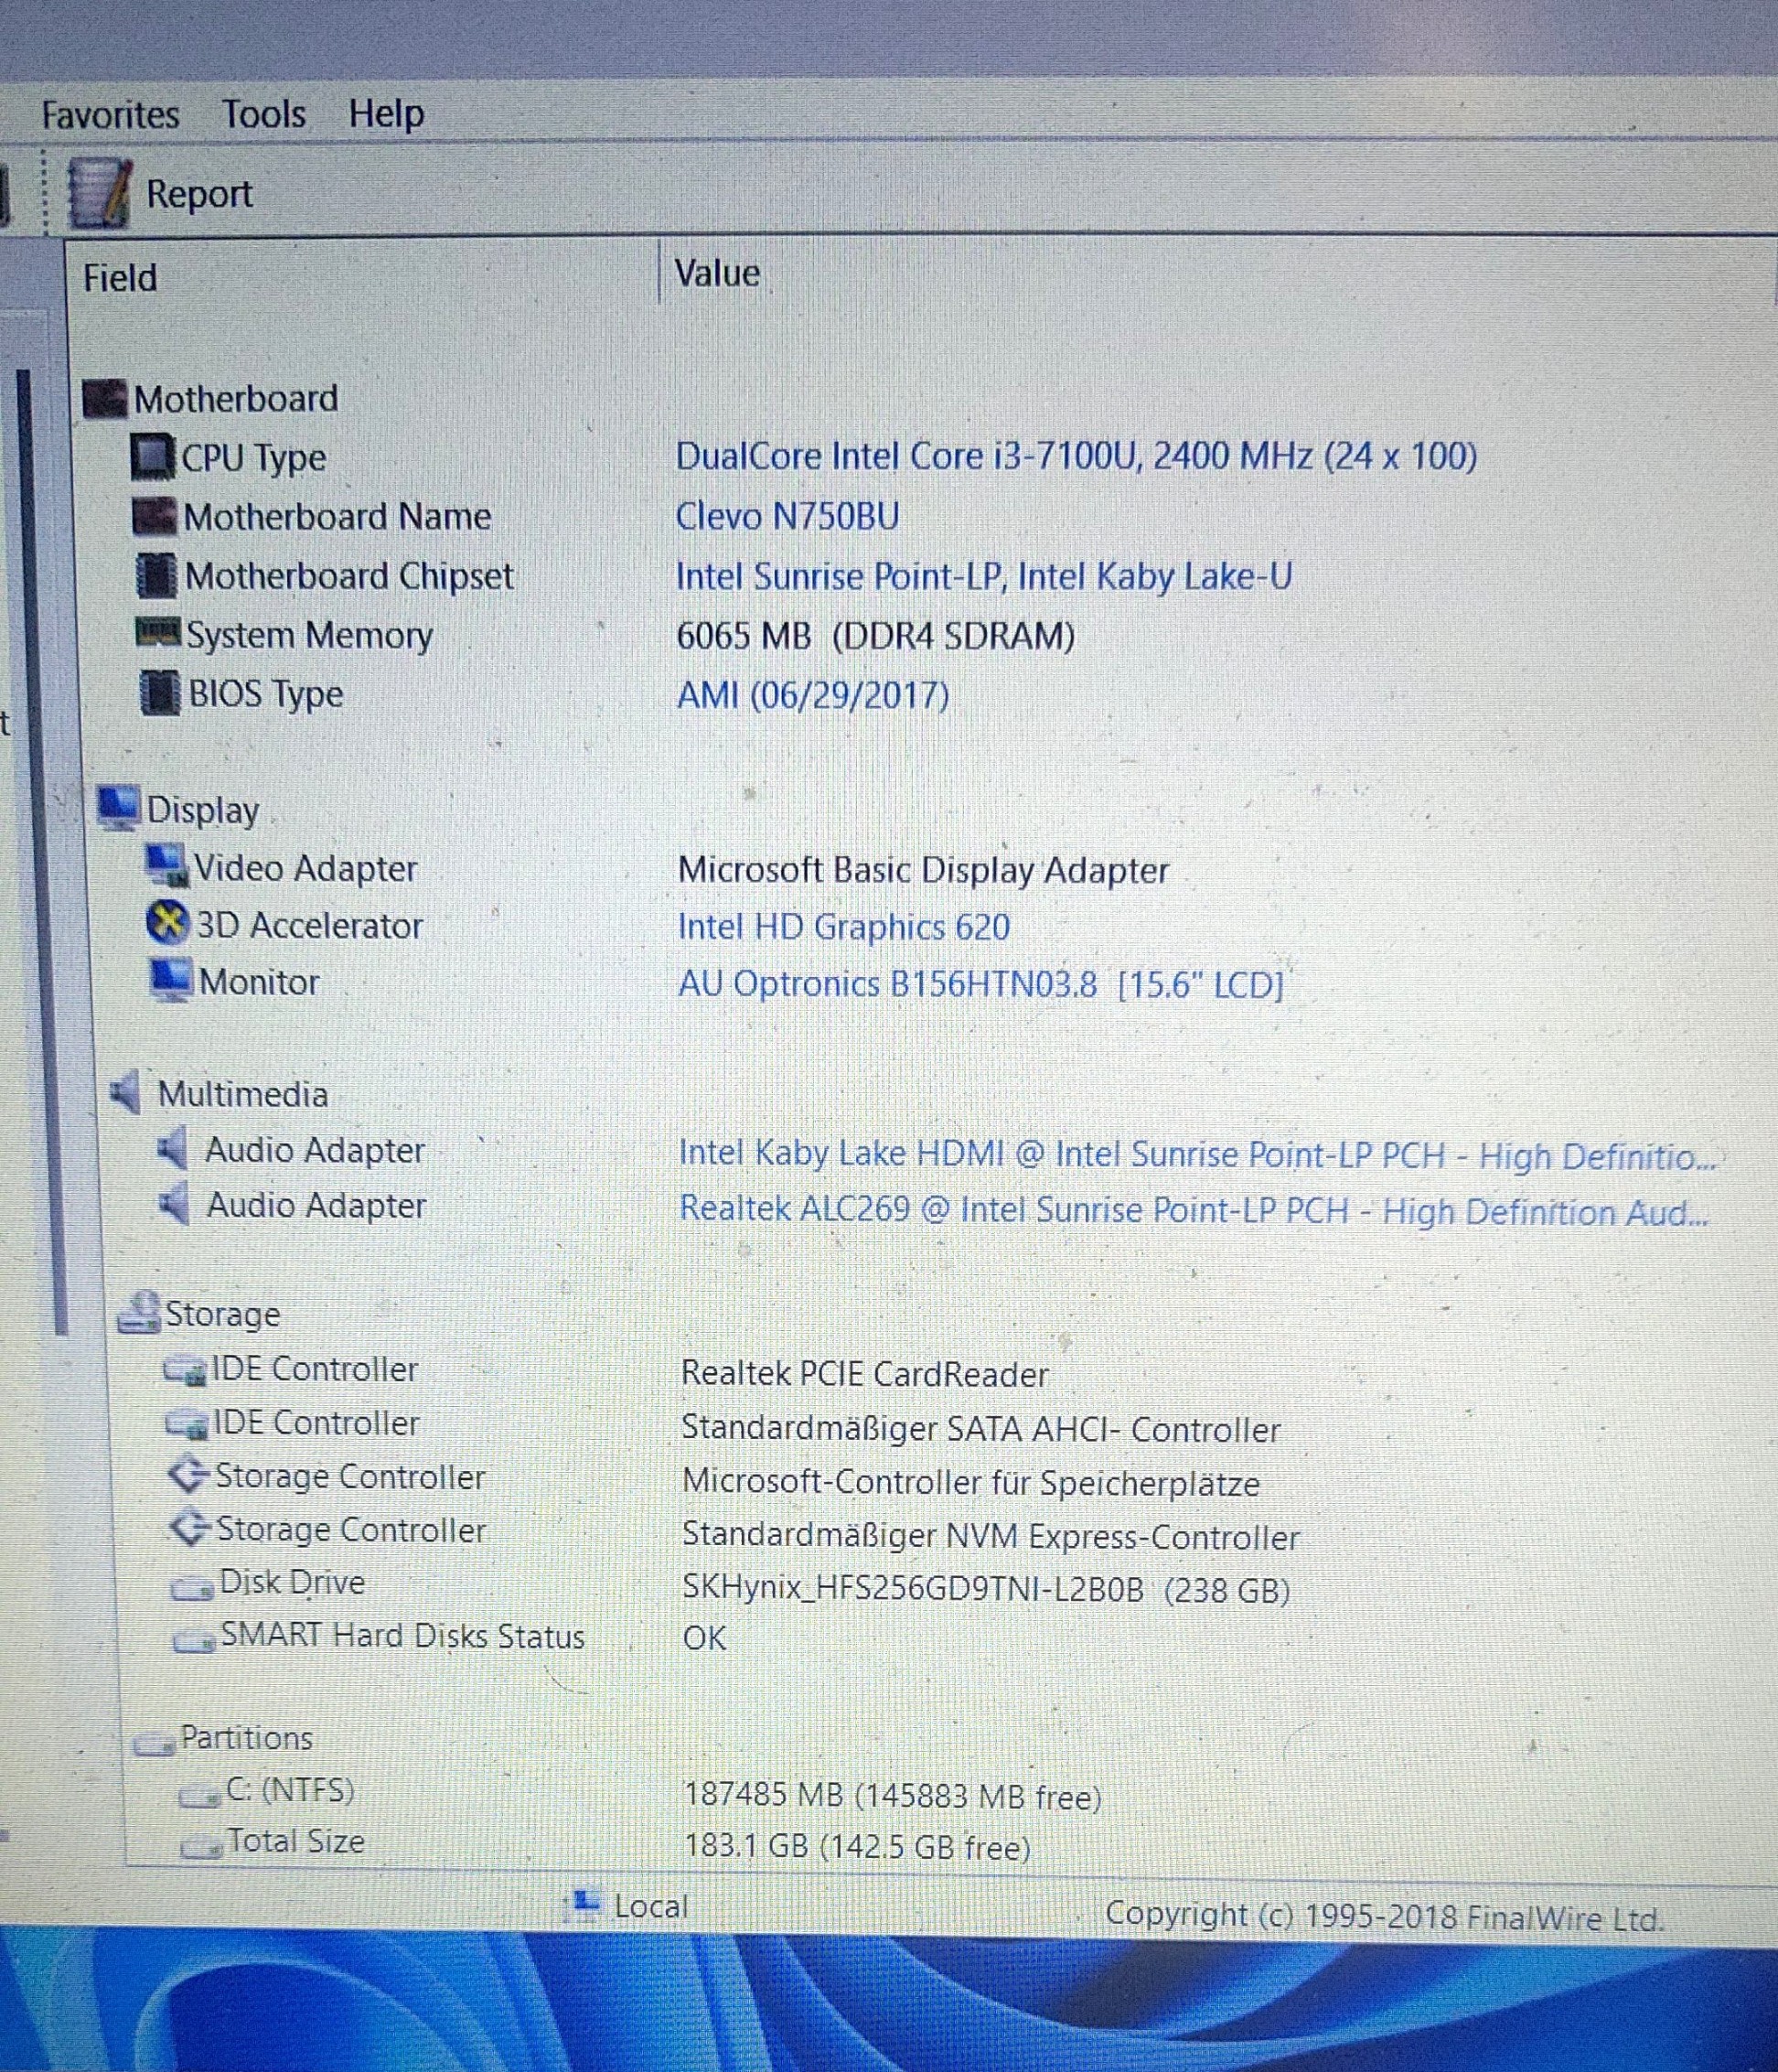This screenshot has height=2072, width=1778.
Task: Click the Partitions group icon
Action: pos(154,1743)
